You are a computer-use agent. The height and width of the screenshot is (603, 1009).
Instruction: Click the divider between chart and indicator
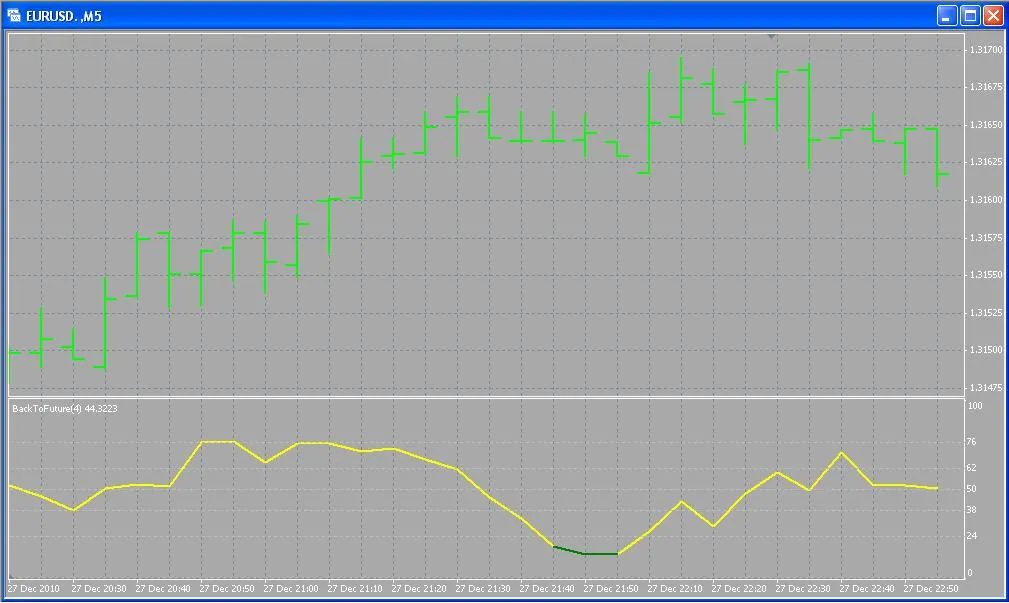(480, 398)
